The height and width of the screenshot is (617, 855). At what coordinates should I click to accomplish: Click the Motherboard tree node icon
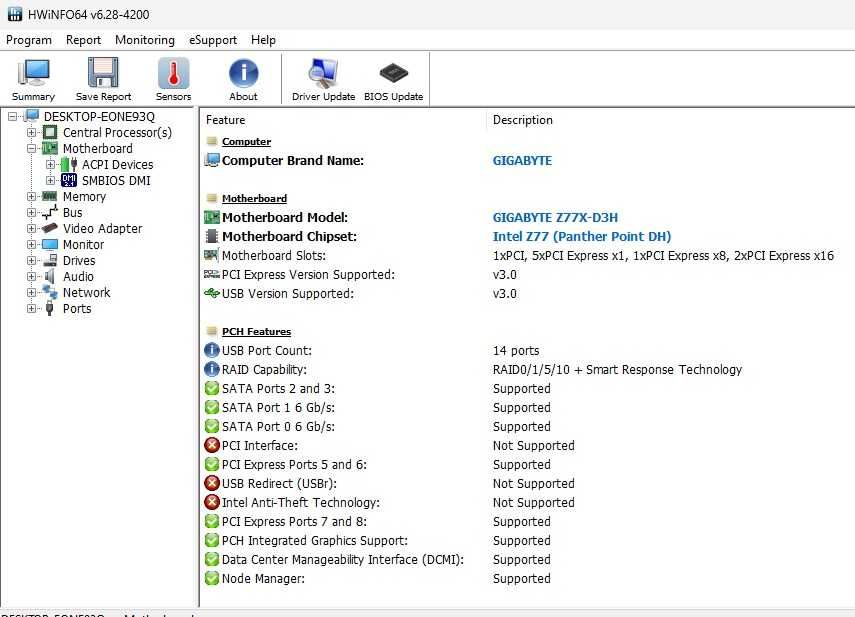[x=50, y=148]
